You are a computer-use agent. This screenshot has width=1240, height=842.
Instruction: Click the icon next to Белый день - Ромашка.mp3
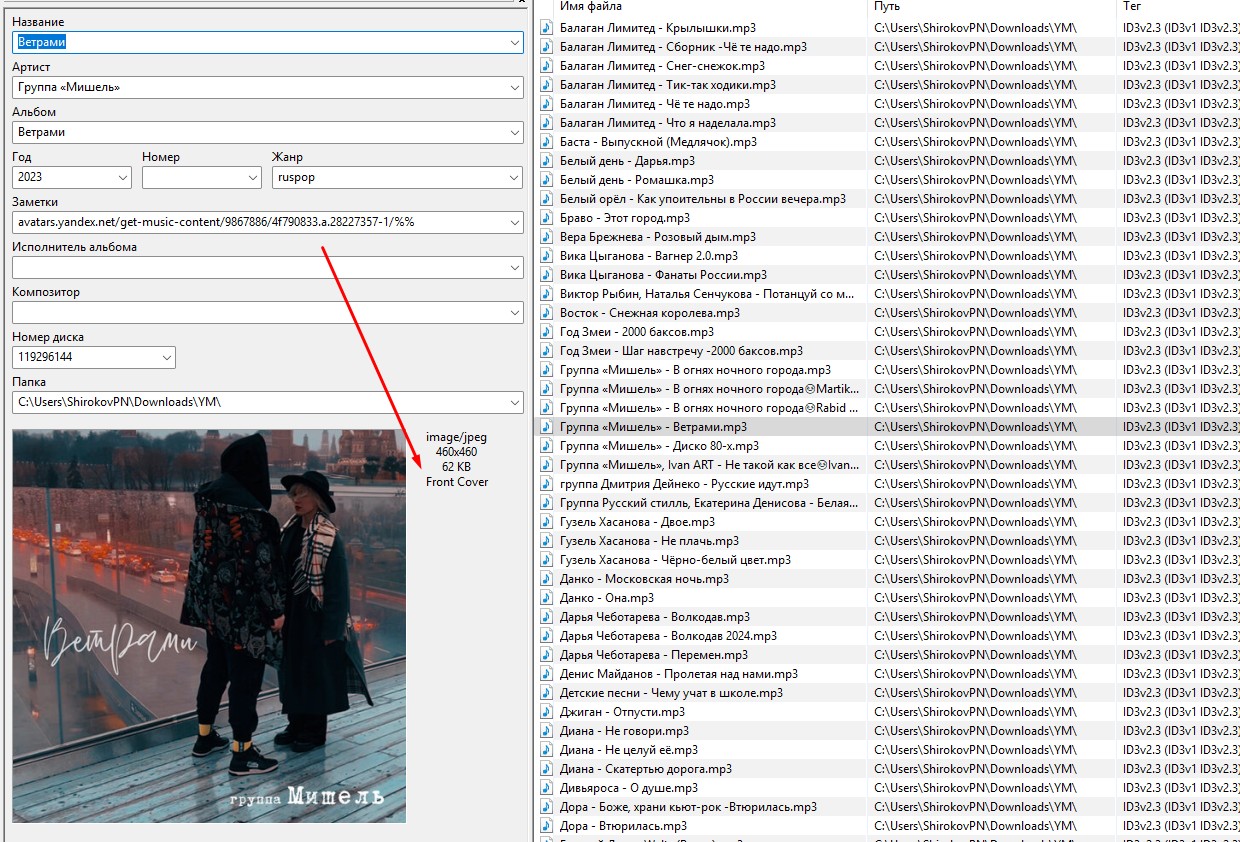(x=546, y=180)
